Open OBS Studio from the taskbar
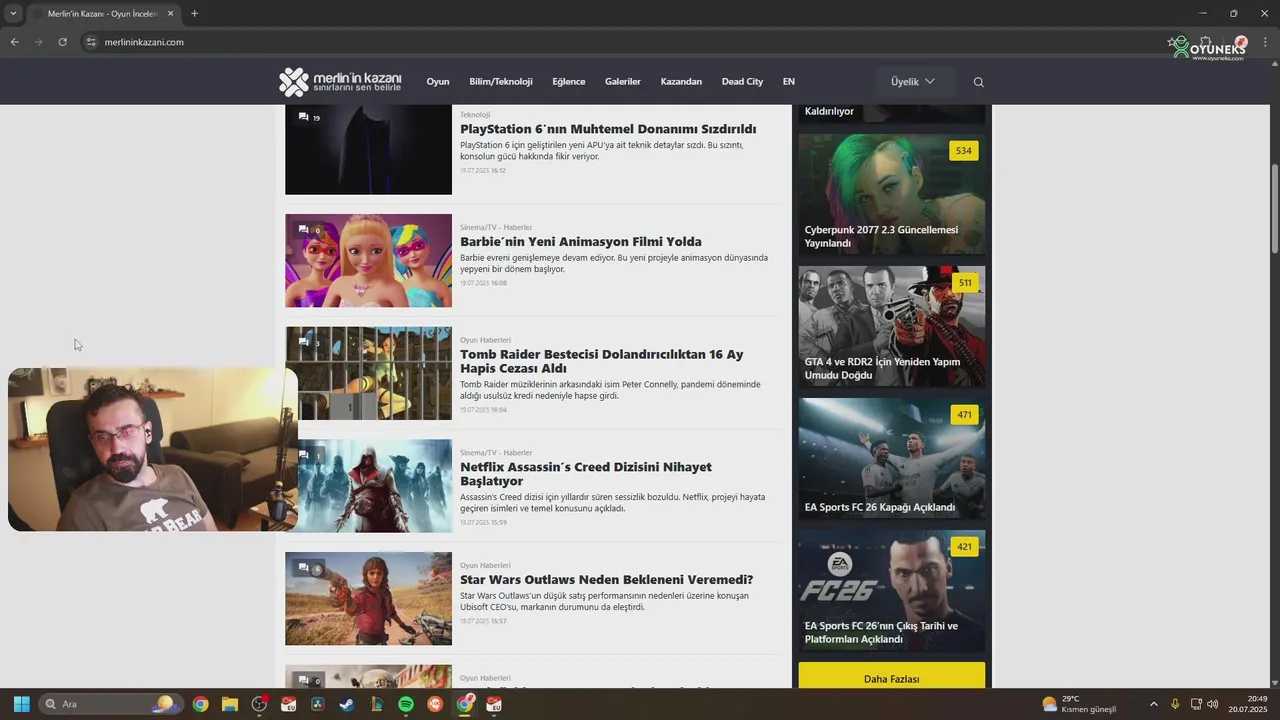Viewport: 1280px width, 720px height. [x=259, y=704]
